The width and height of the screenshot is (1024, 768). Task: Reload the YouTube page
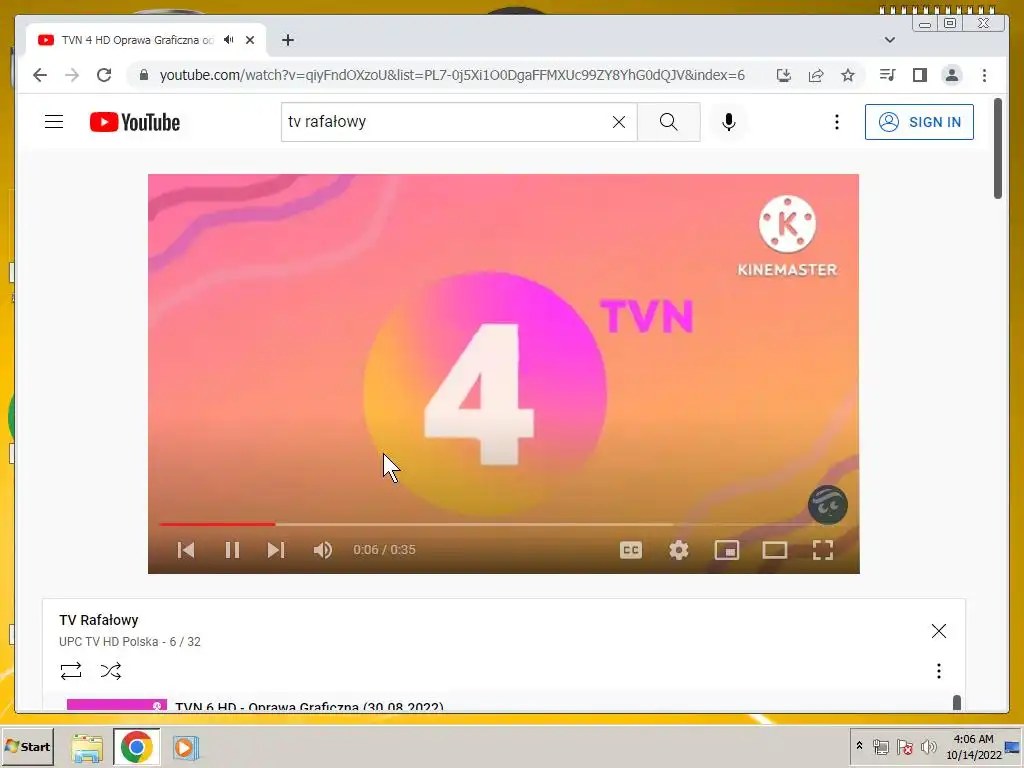(x=104, y=75)
